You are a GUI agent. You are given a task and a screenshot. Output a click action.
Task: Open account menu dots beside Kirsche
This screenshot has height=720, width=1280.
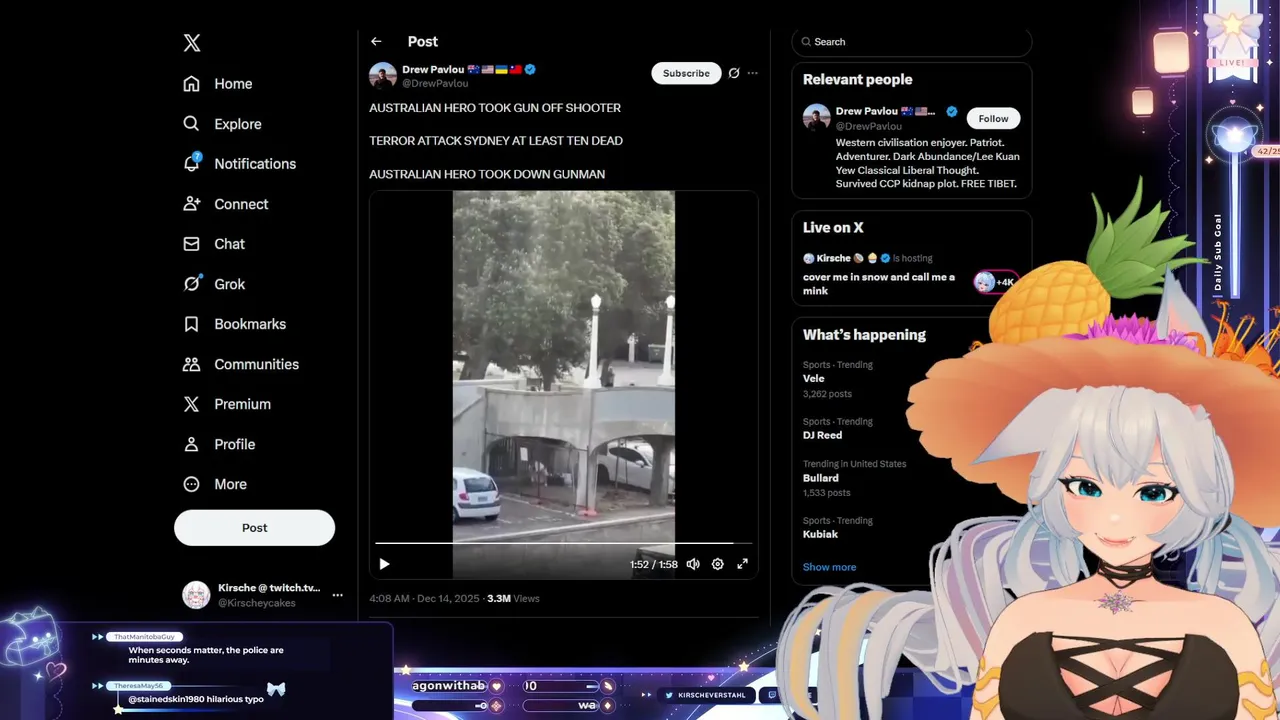(337, 595)
